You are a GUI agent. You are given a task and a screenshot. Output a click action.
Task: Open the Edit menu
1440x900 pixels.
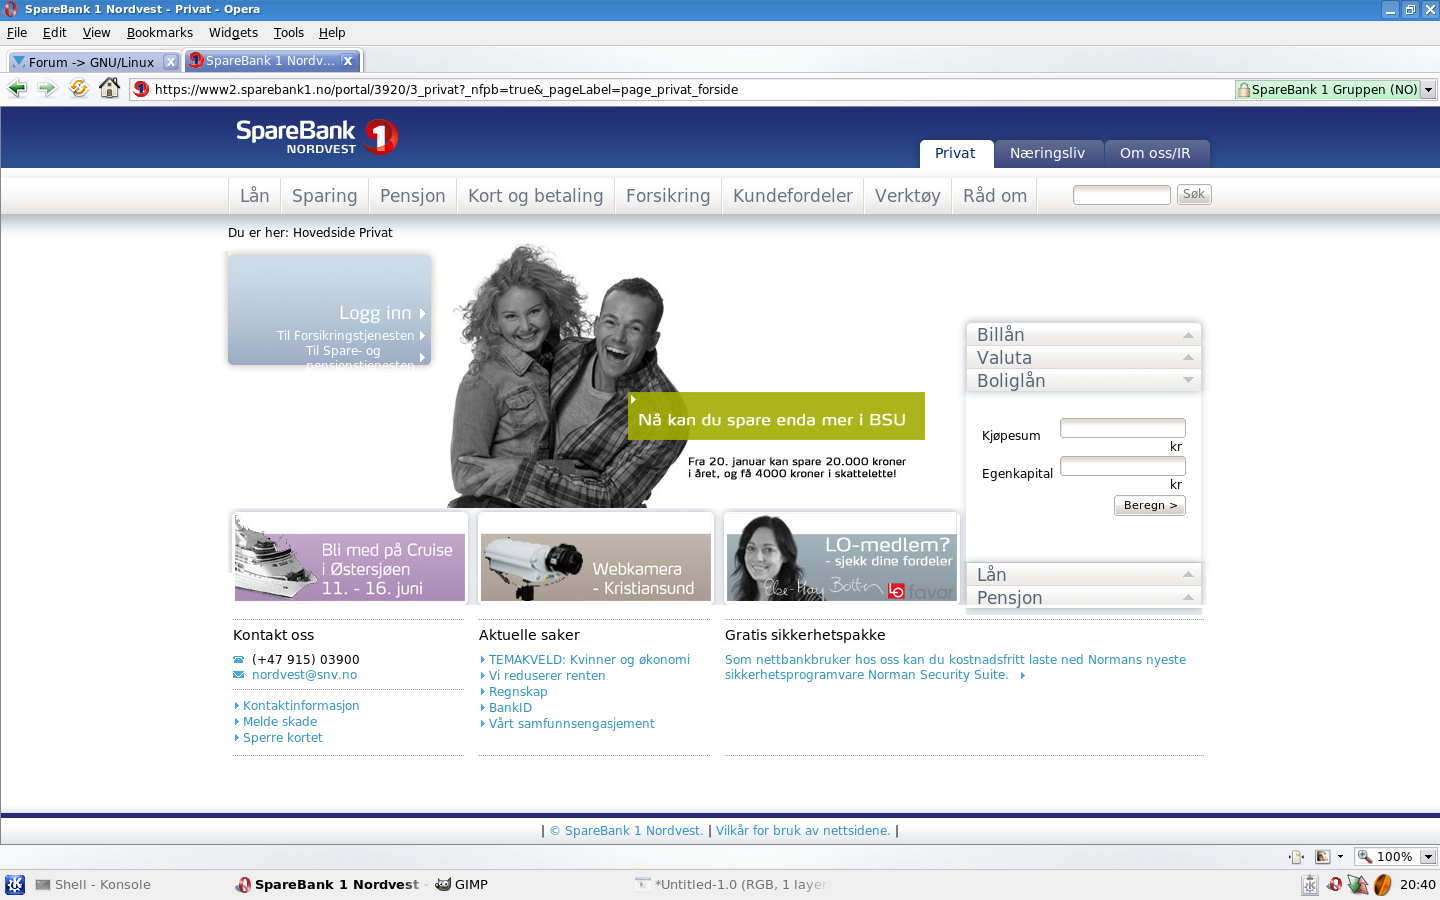[x=54, y=33]
